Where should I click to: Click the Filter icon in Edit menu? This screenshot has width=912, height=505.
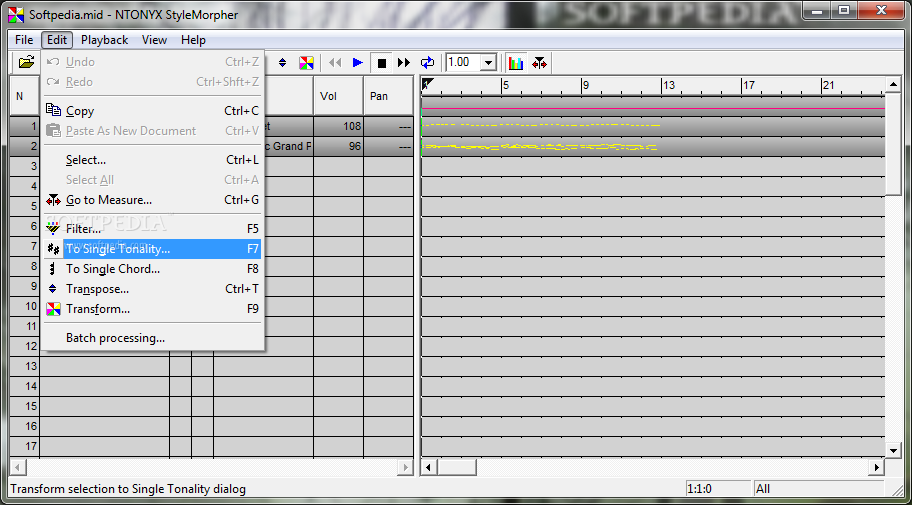(54, 227)
